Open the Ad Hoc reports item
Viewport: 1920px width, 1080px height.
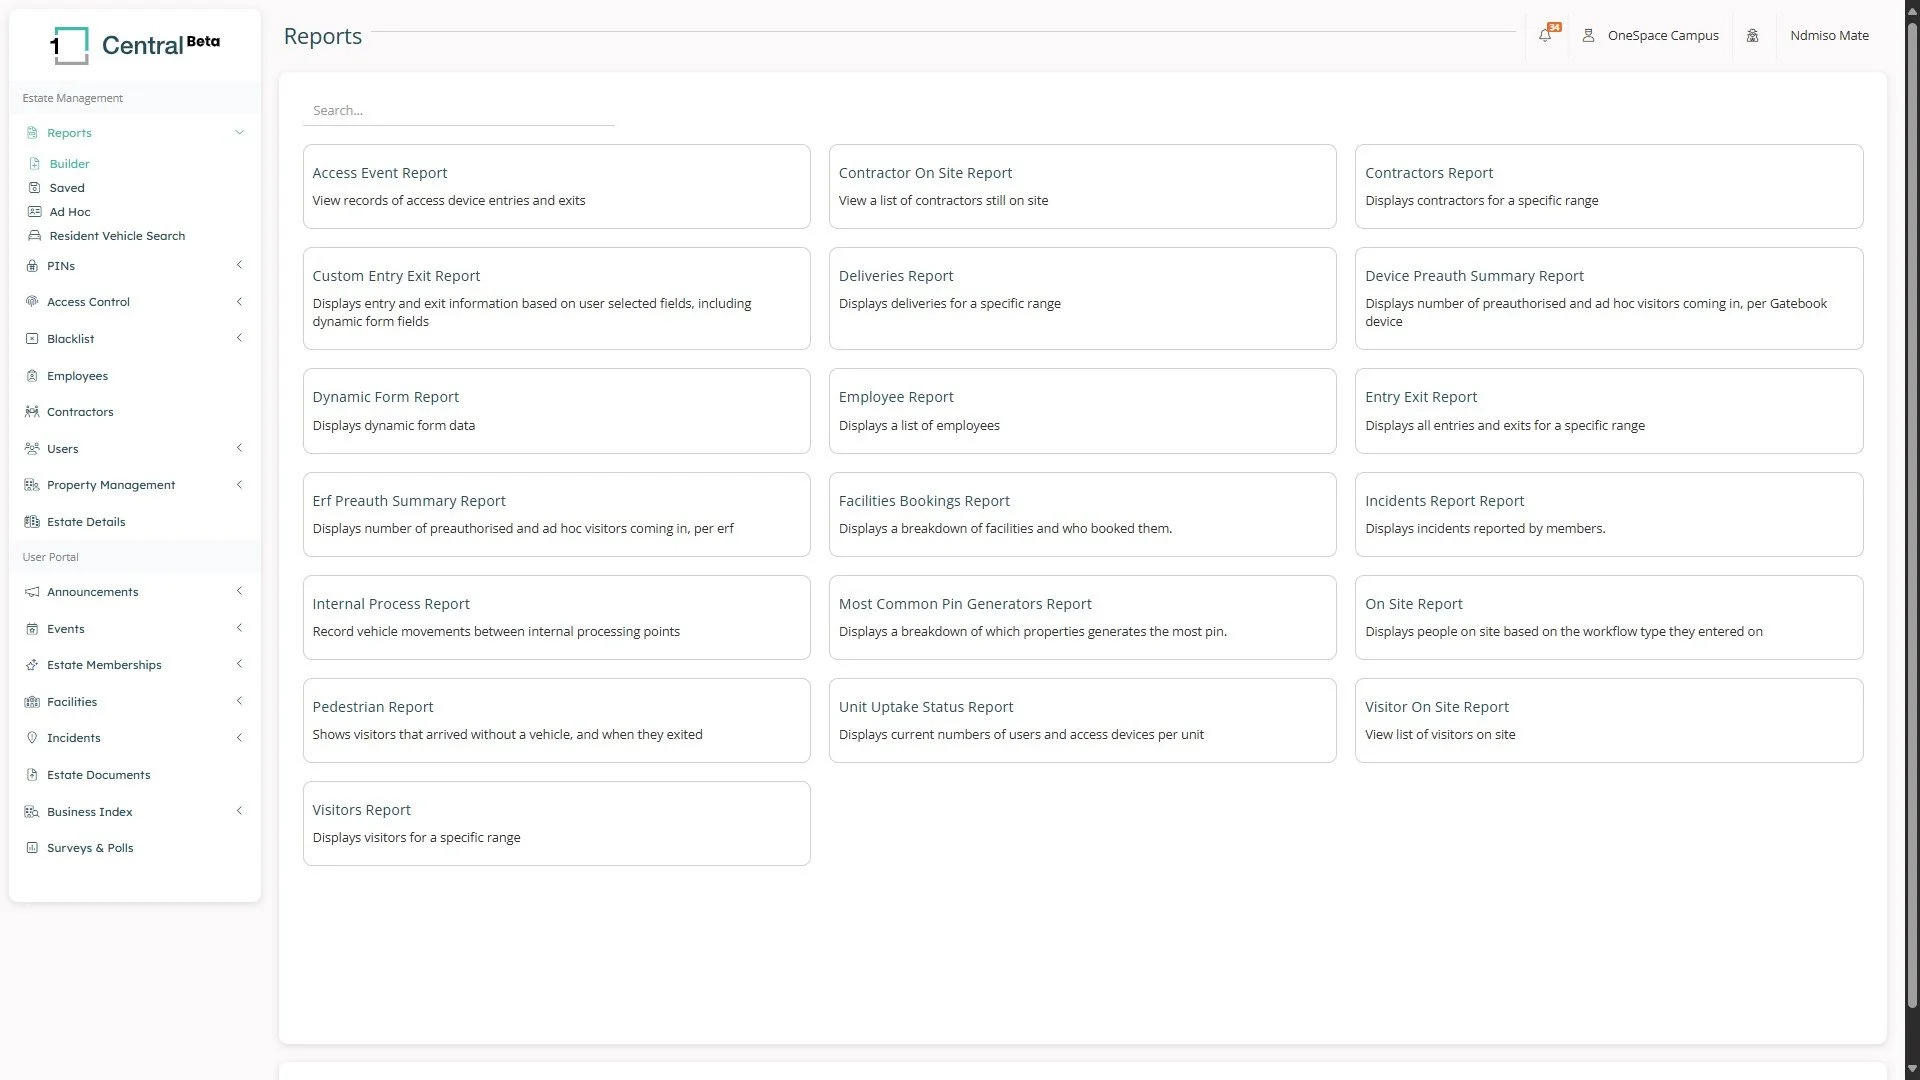coord(70,212)
